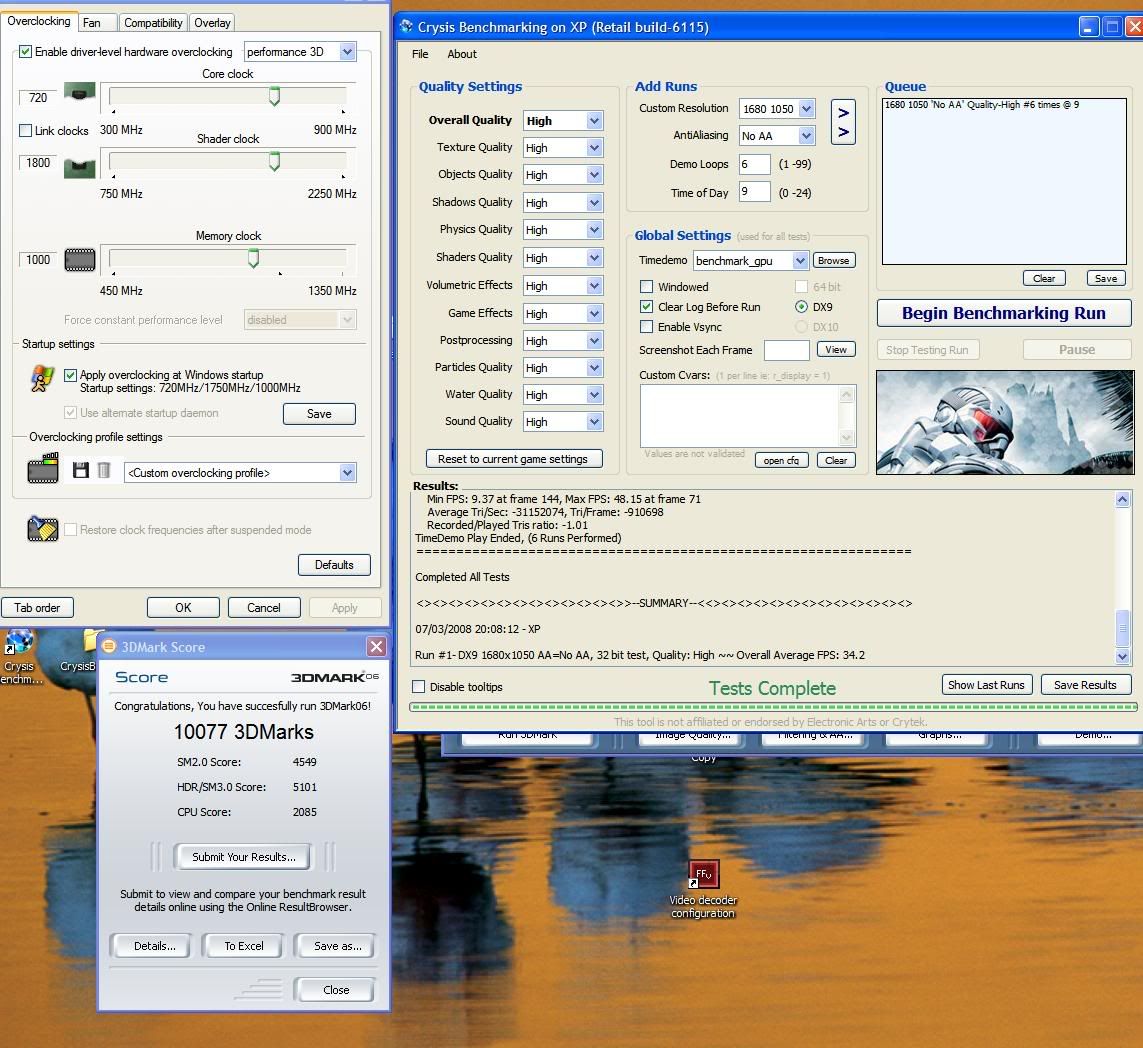Click the Custom Cvars text area

coord(747,415)
